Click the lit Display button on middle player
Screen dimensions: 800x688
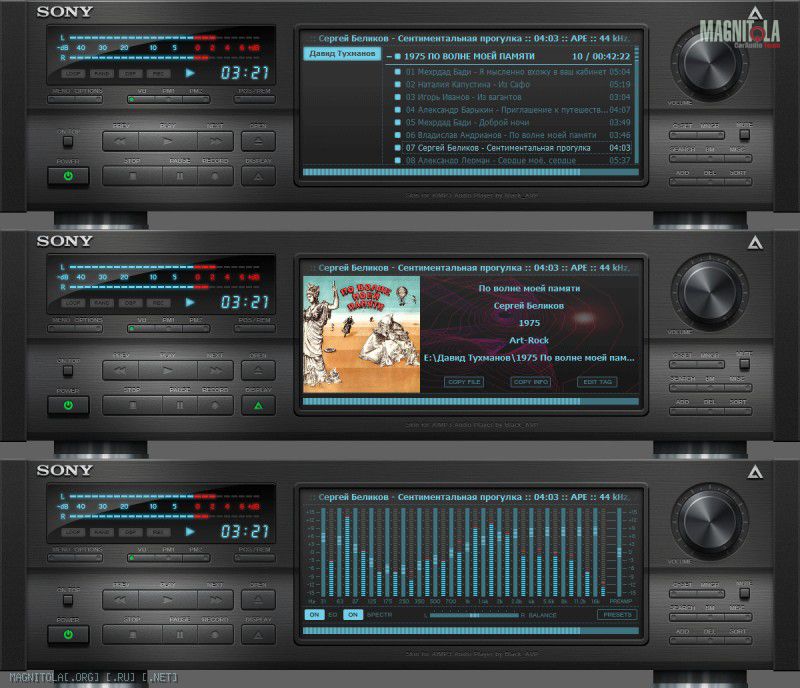[258, 405]
